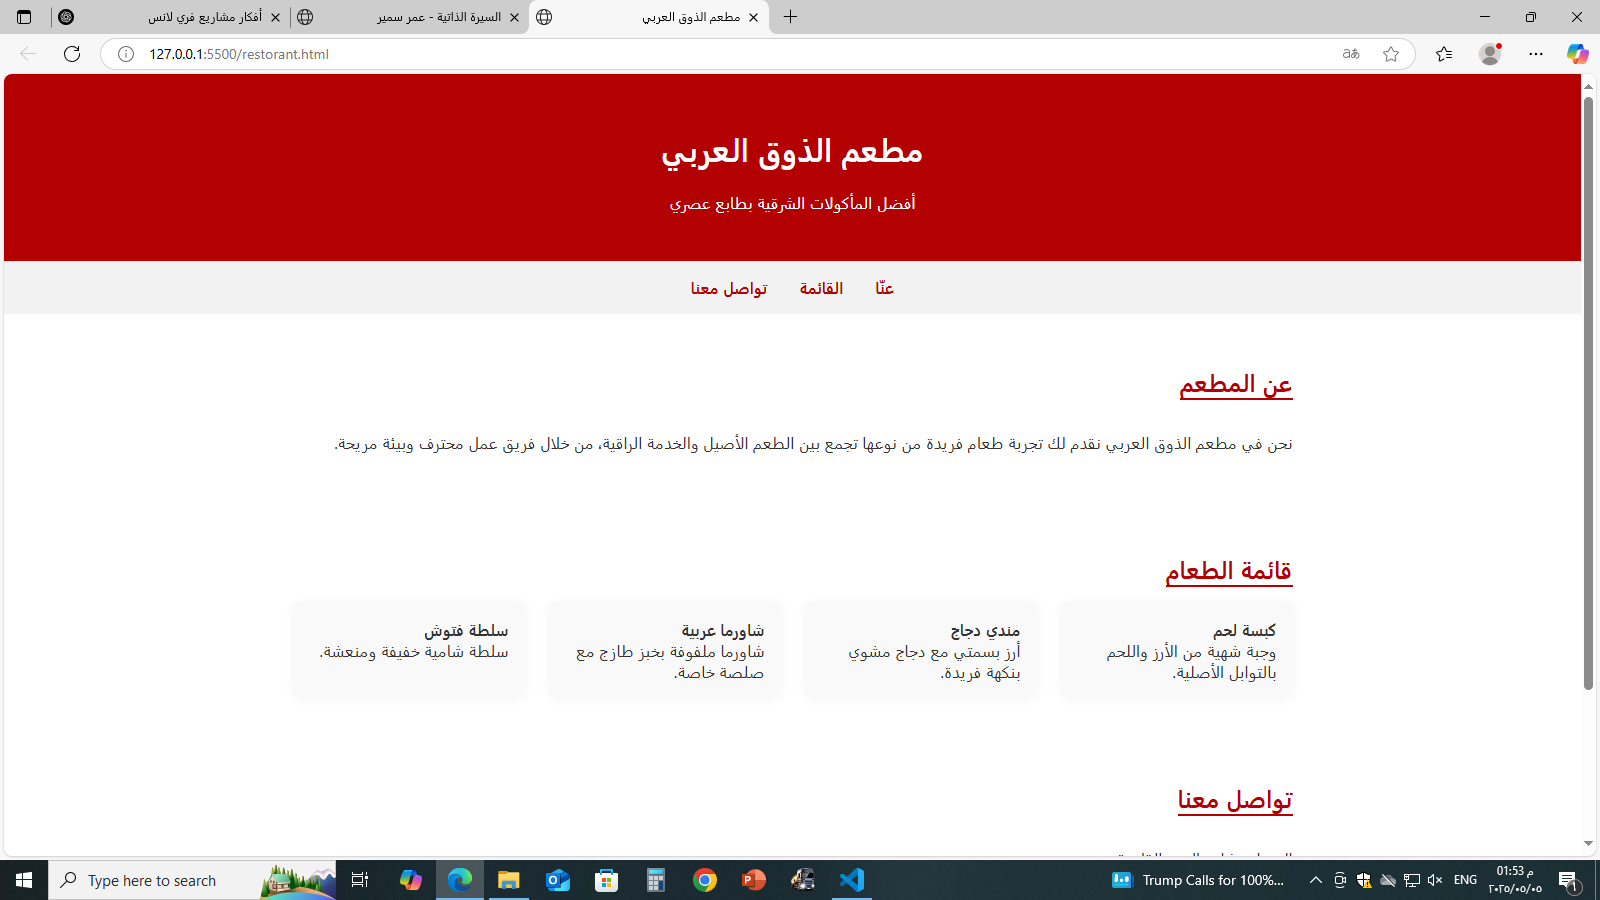Add this page to favorites star
This screenshot has width=1600, height=900.
1391,54
